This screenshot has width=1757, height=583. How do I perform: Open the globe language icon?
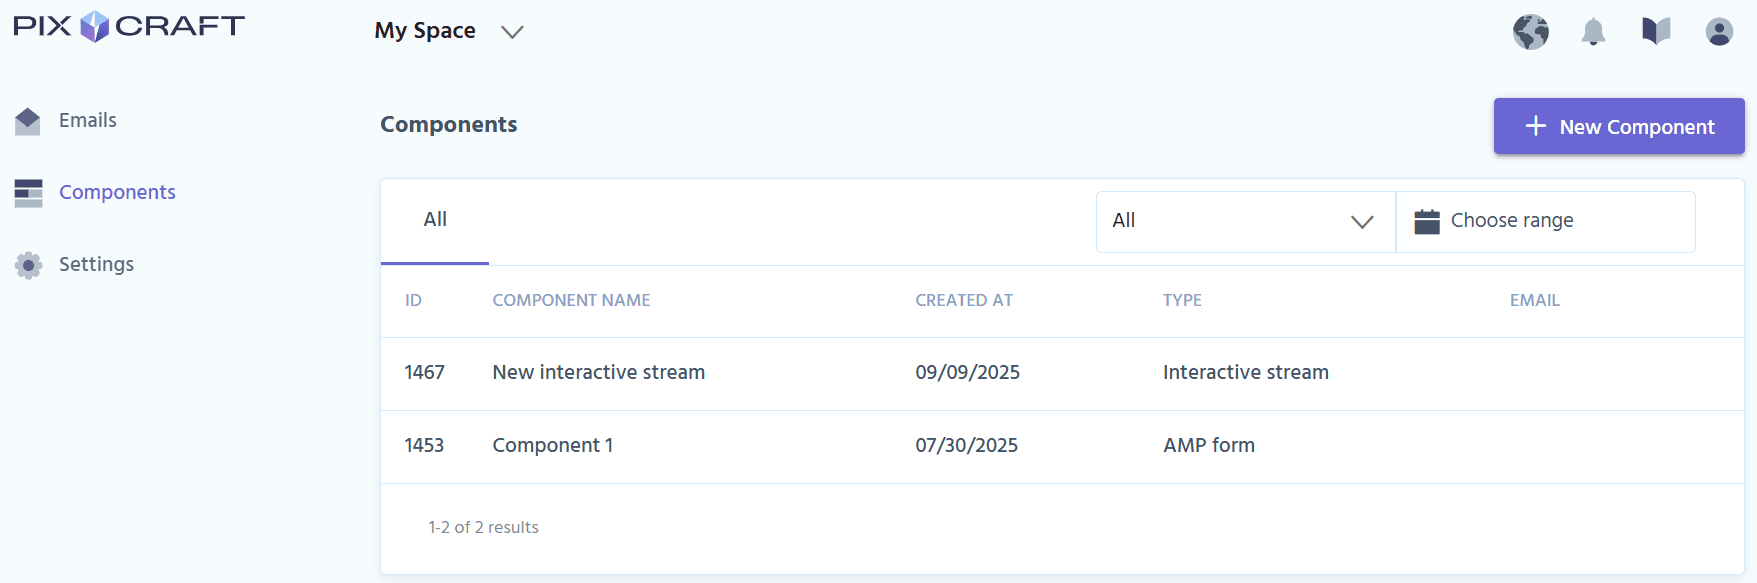(x=1530, y=32)
